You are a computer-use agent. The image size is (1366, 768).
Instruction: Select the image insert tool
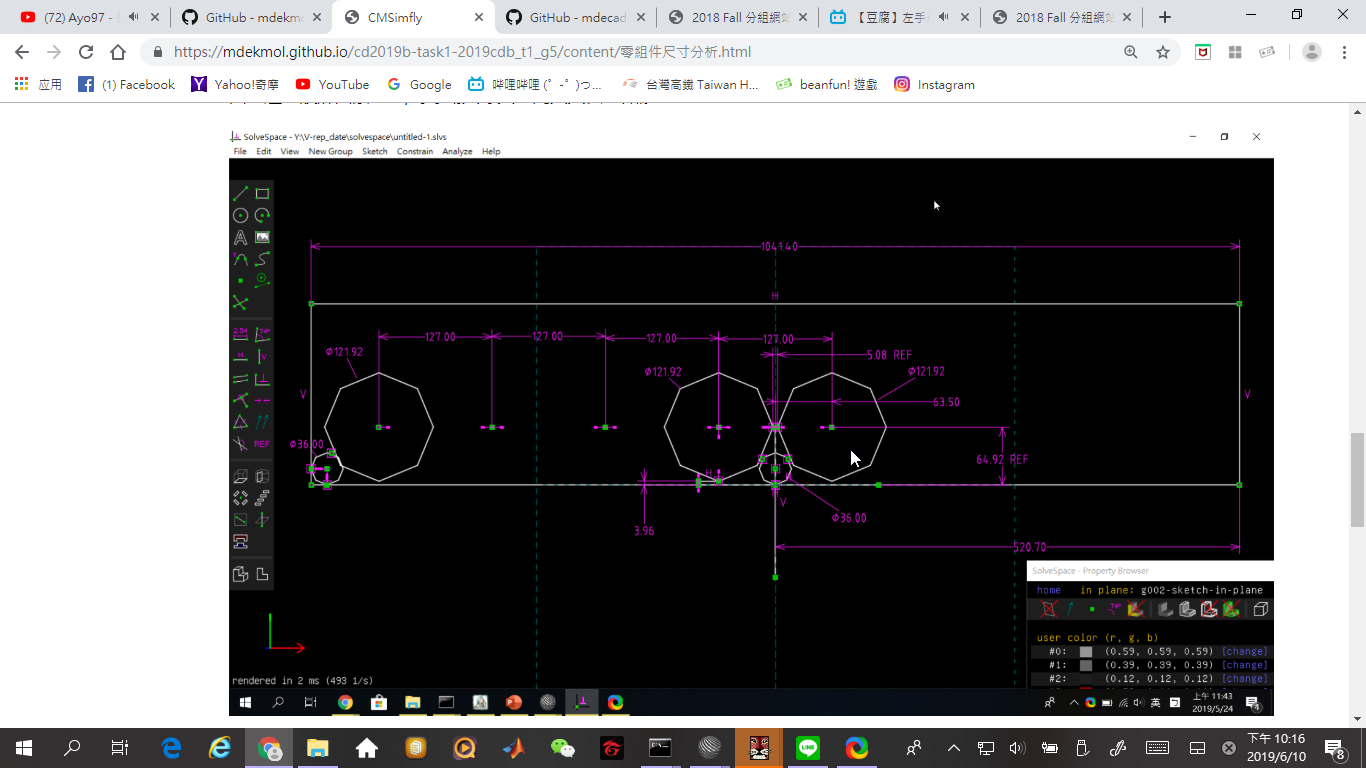coord(262,237)
